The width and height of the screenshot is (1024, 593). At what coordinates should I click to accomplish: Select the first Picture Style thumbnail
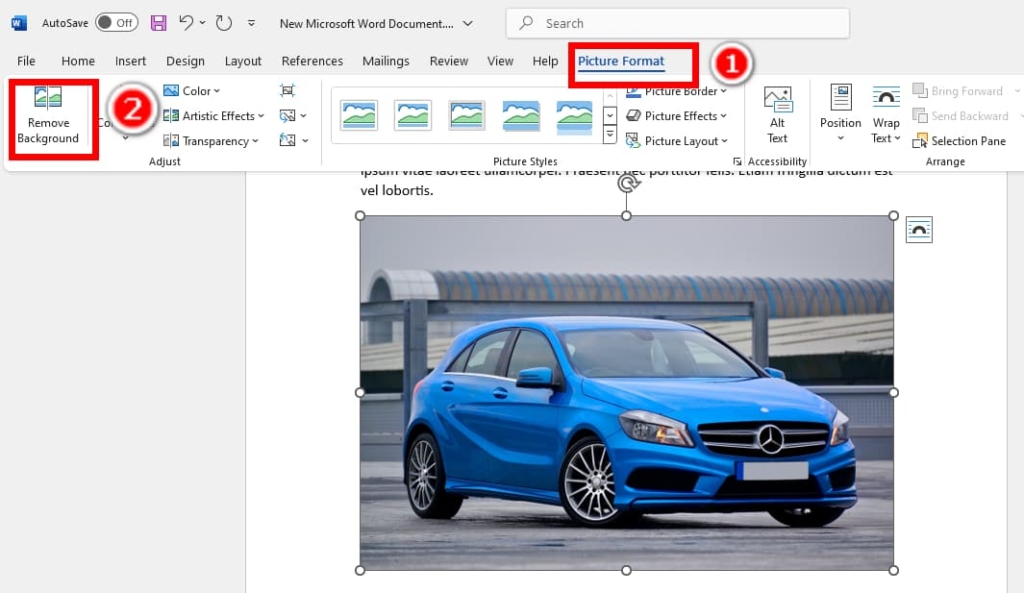point(360,114)
